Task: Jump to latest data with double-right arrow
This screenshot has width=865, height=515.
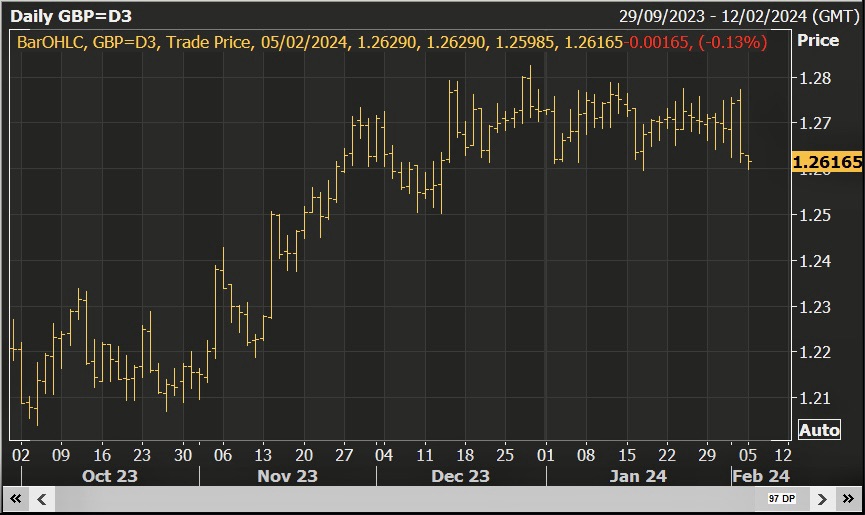Action: [848, 498]
